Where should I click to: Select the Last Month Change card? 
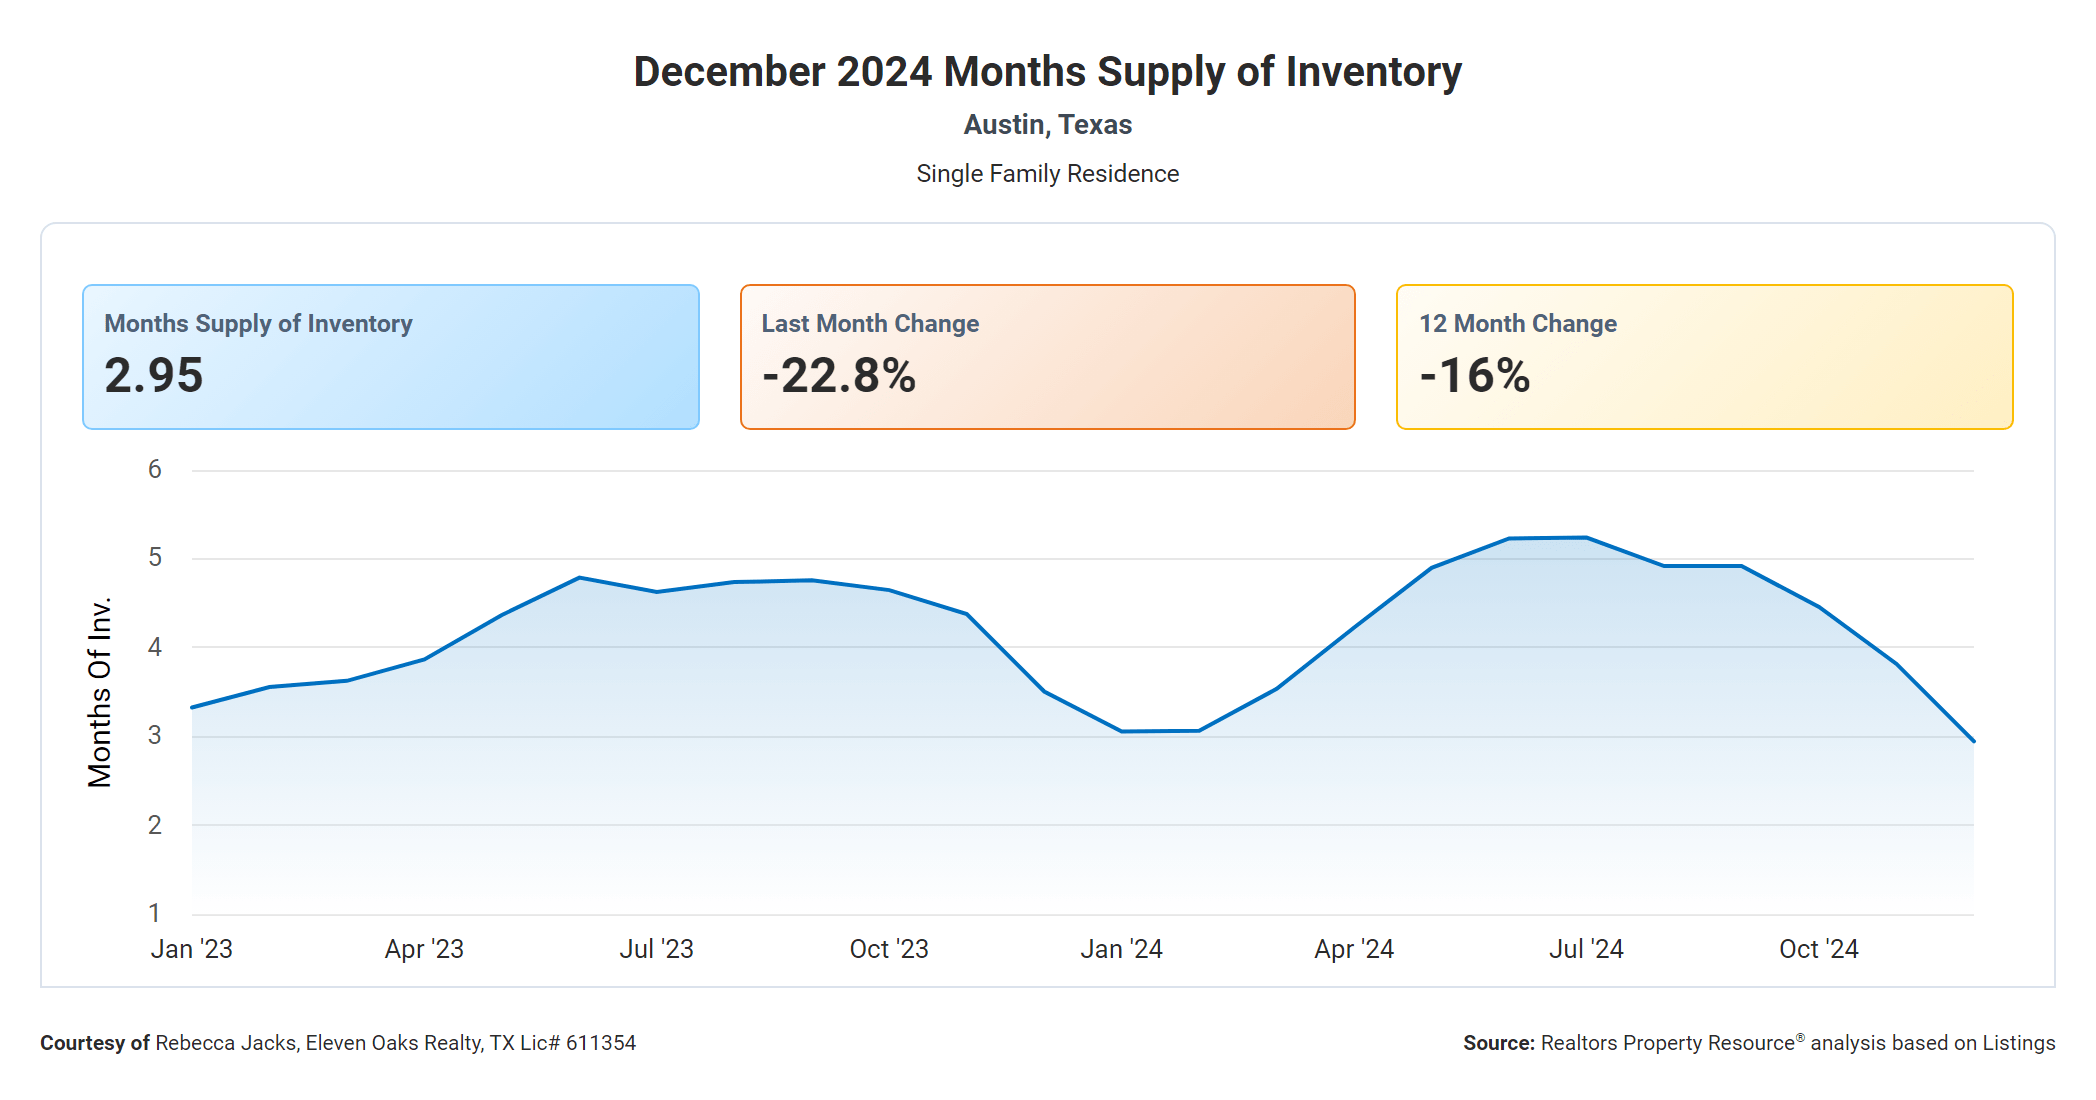1047,357
